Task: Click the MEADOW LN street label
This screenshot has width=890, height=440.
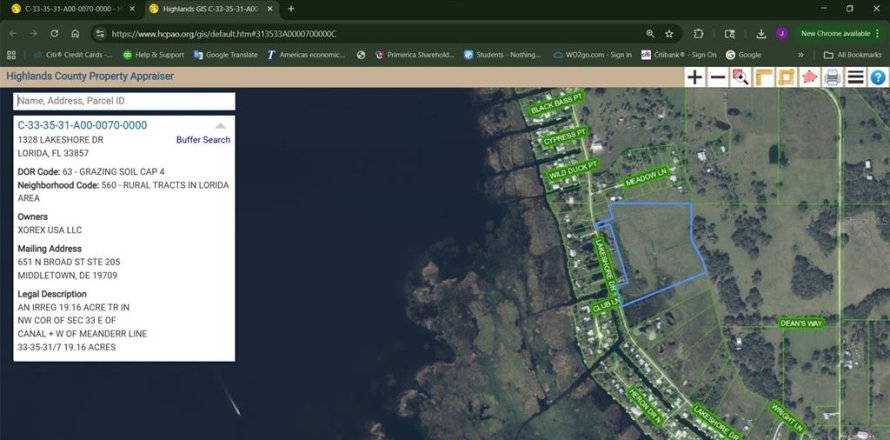Action: tap(645, 178)
